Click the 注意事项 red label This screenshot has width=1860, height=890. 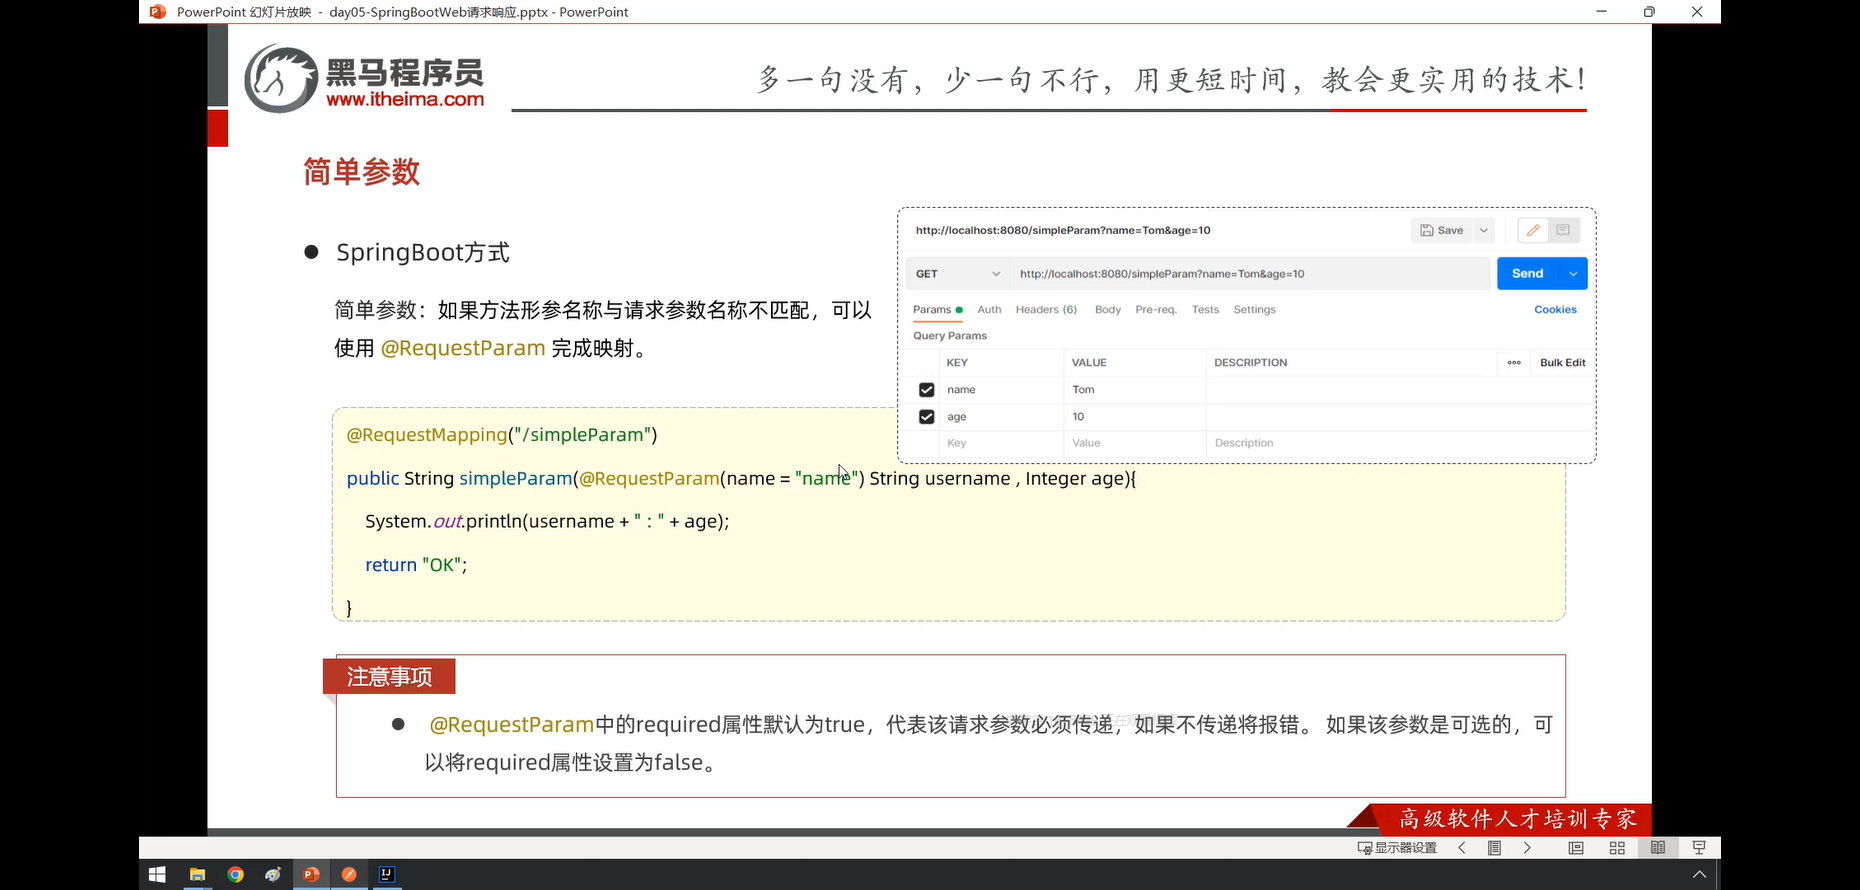coord(389,677)
